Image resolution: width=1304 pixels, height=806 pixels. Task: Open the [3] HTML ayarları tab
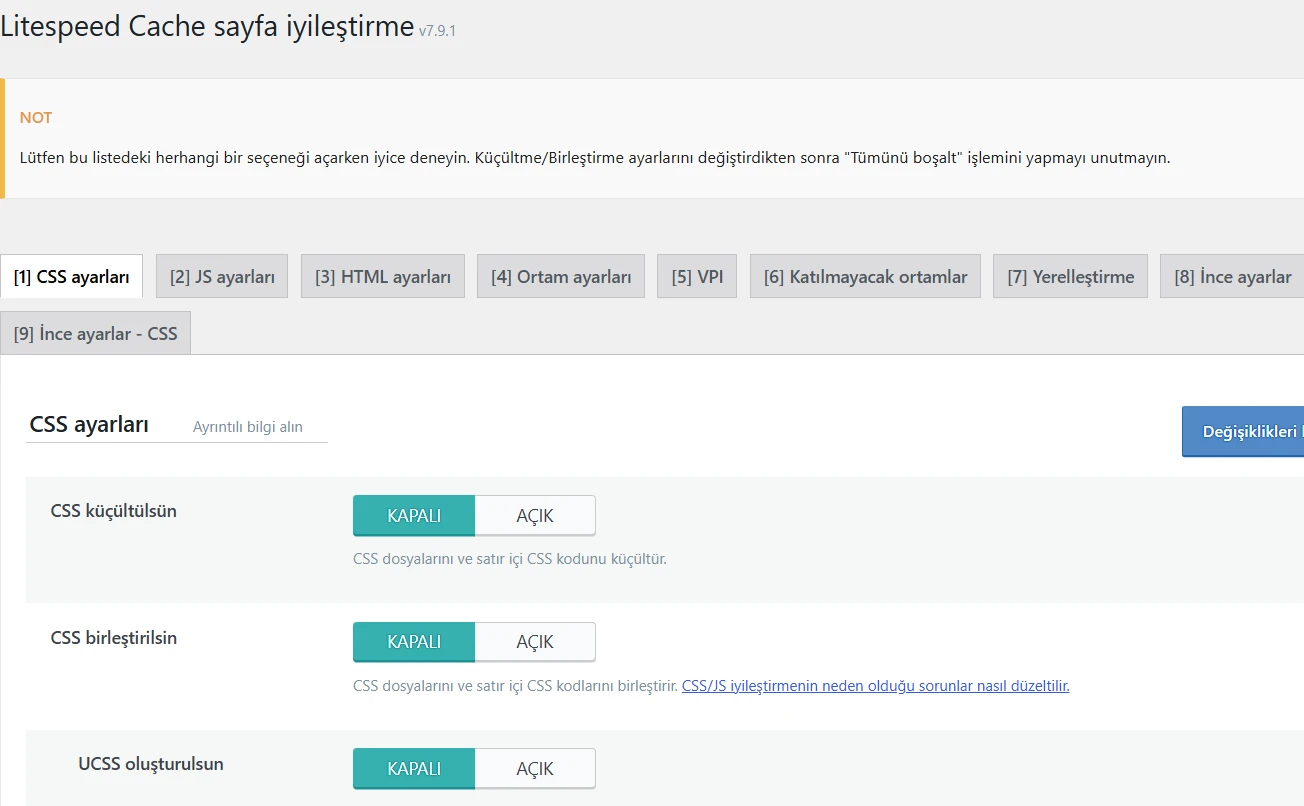coord(383,277)
